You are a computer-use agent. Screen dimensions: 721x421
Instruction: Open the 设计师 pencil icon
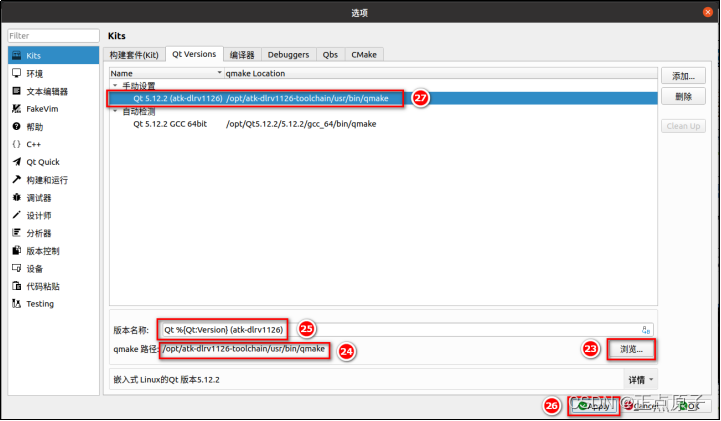point(17,215)
